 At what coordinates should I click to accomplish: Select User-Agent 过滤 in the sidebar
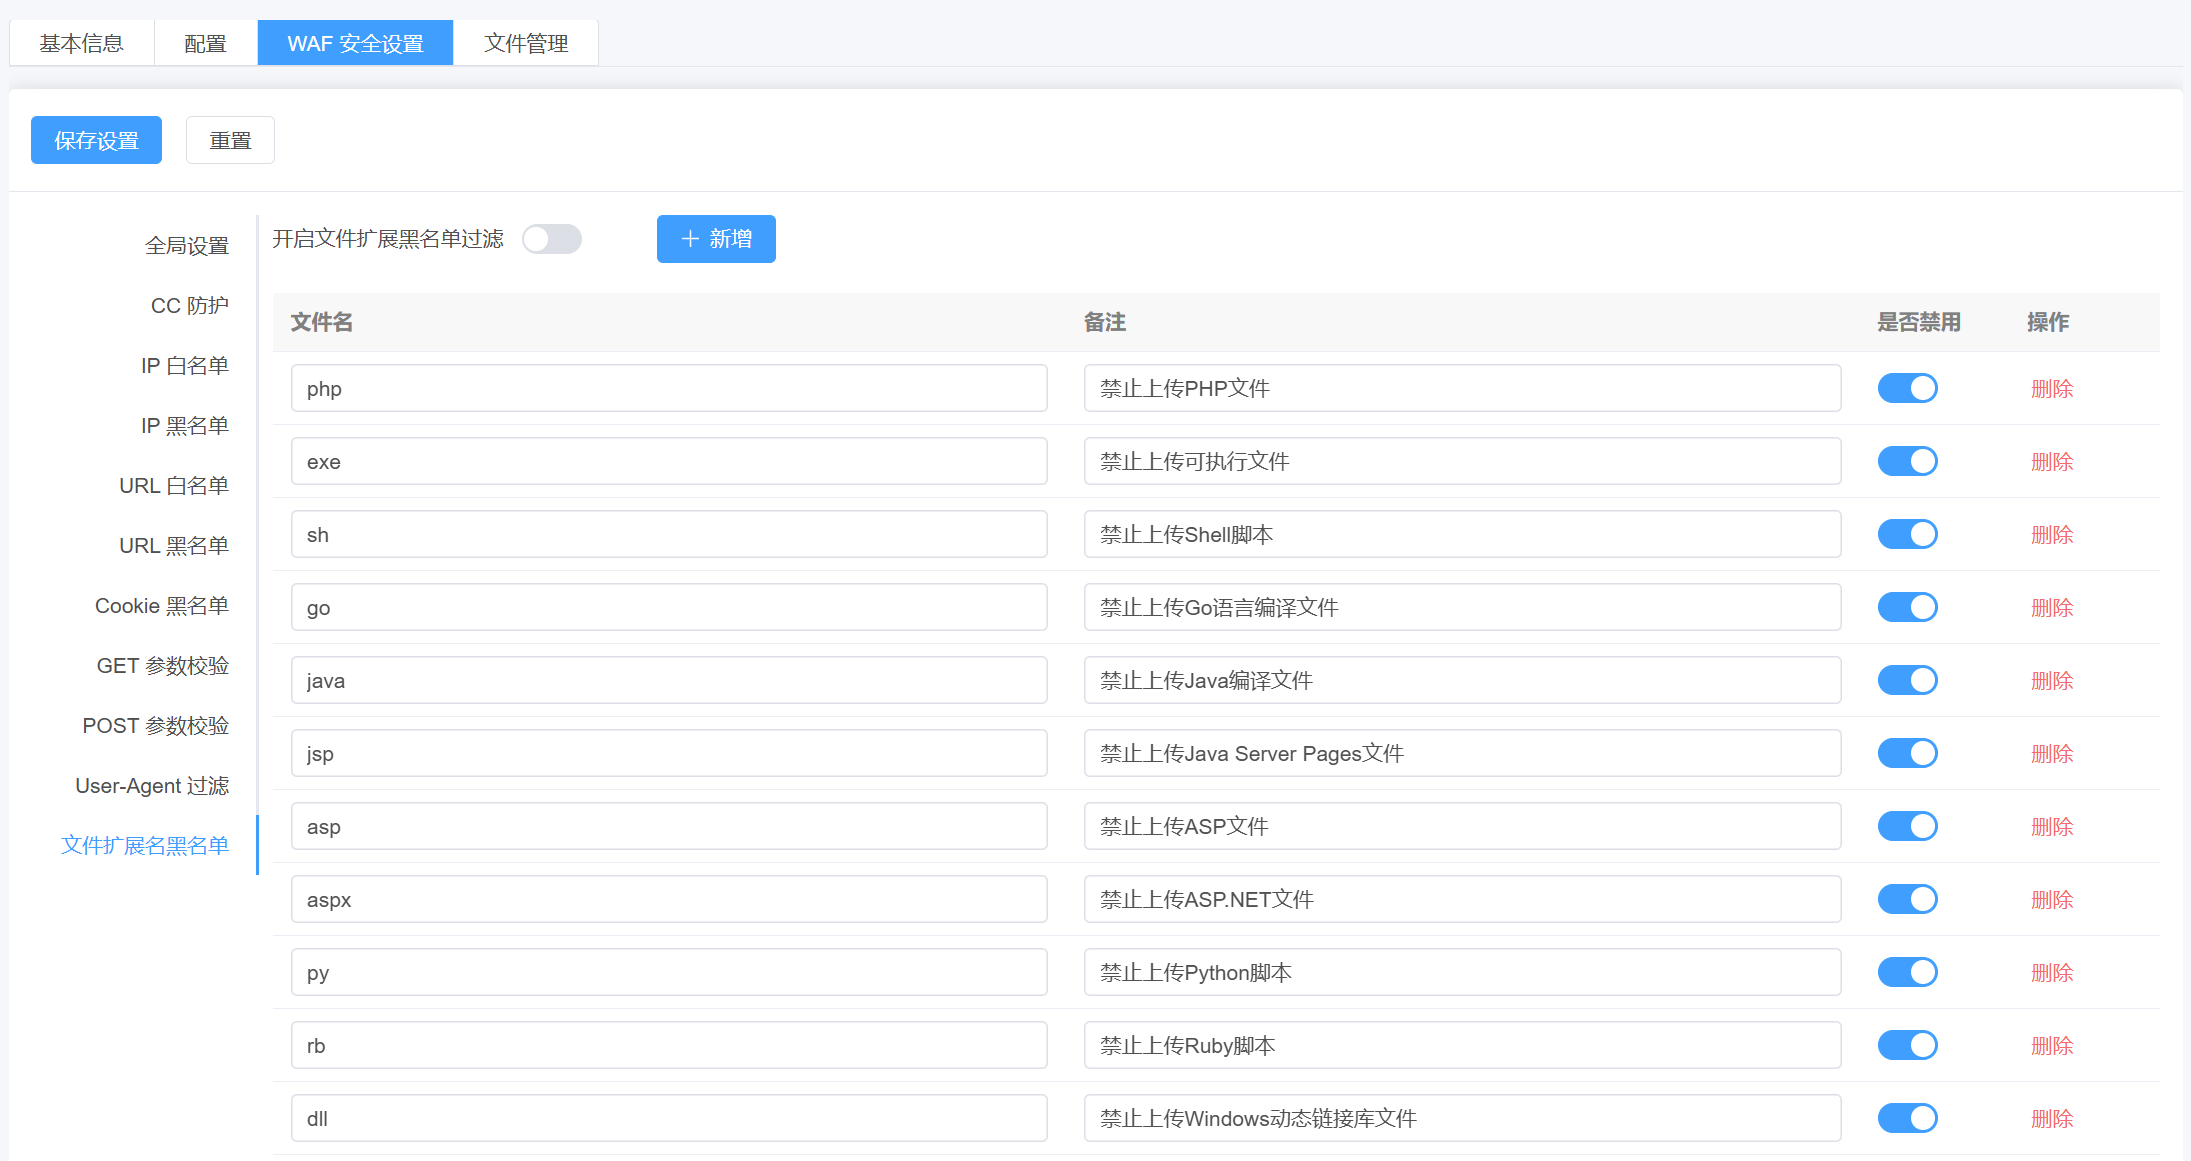point(152,786)
